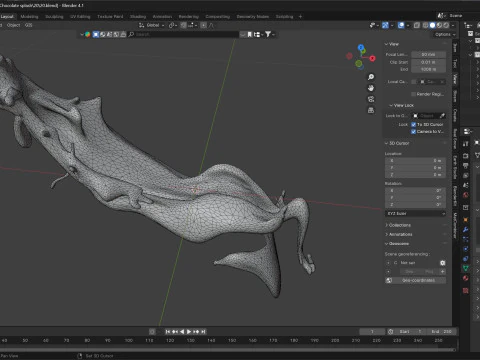Switch to the Sculpting workspace tab

tap(54, 16)
